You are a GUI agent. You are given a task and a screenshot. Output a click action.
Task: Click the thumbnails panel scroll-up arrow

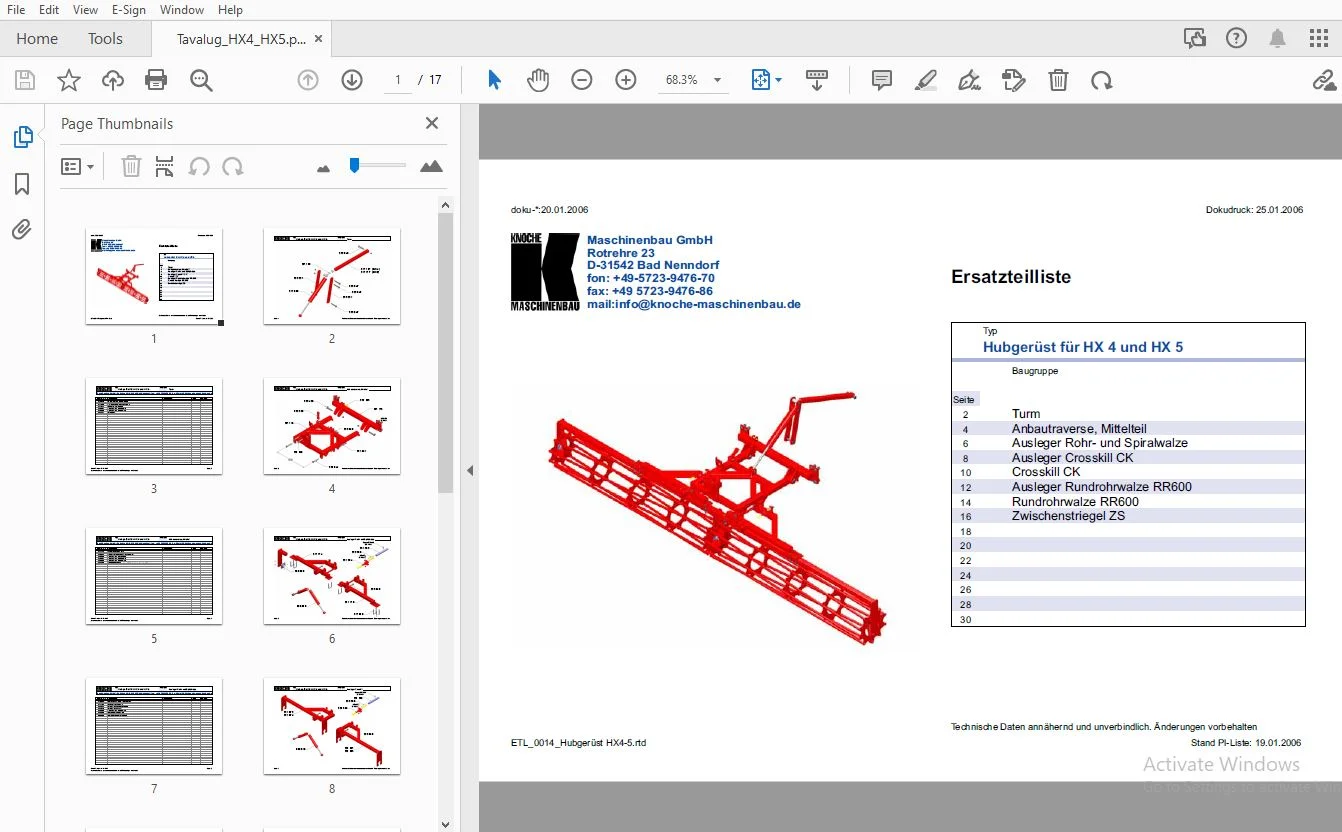(x=446, y=205)
